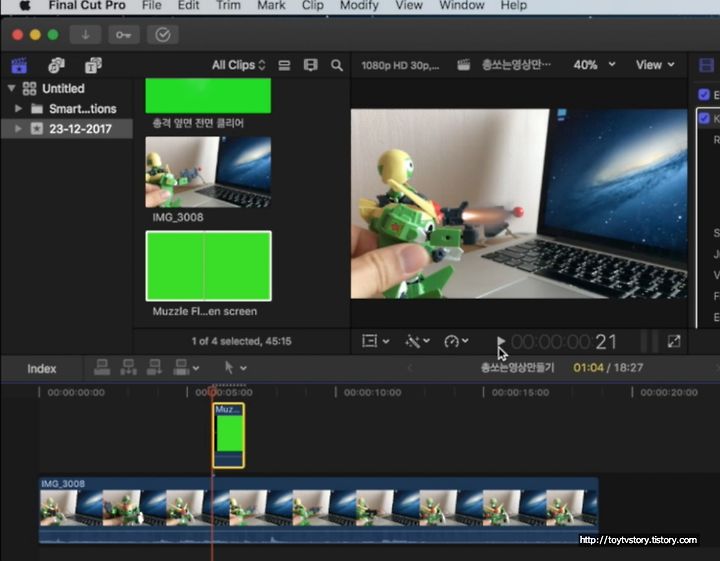The image size is (720, 561).
Task: Click overwrite clip edit icon
Action: coord(181,367)
